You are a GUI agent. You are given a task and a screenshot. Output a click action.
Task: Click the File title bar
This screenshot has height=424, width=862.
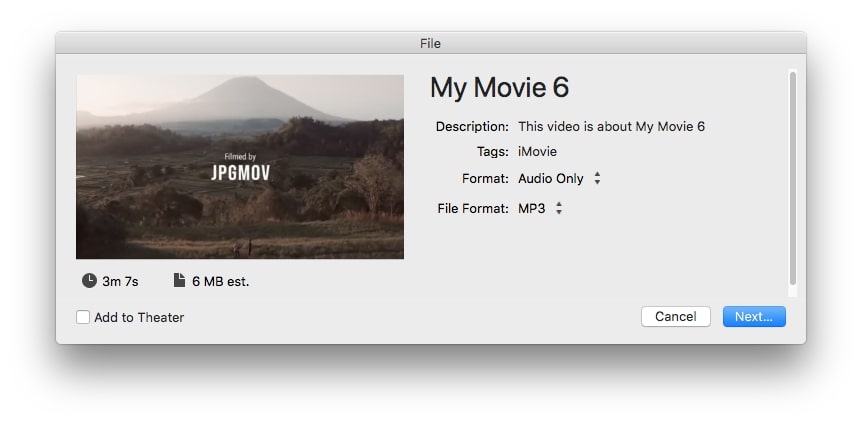pyautogui.click(x=430, y=43)
